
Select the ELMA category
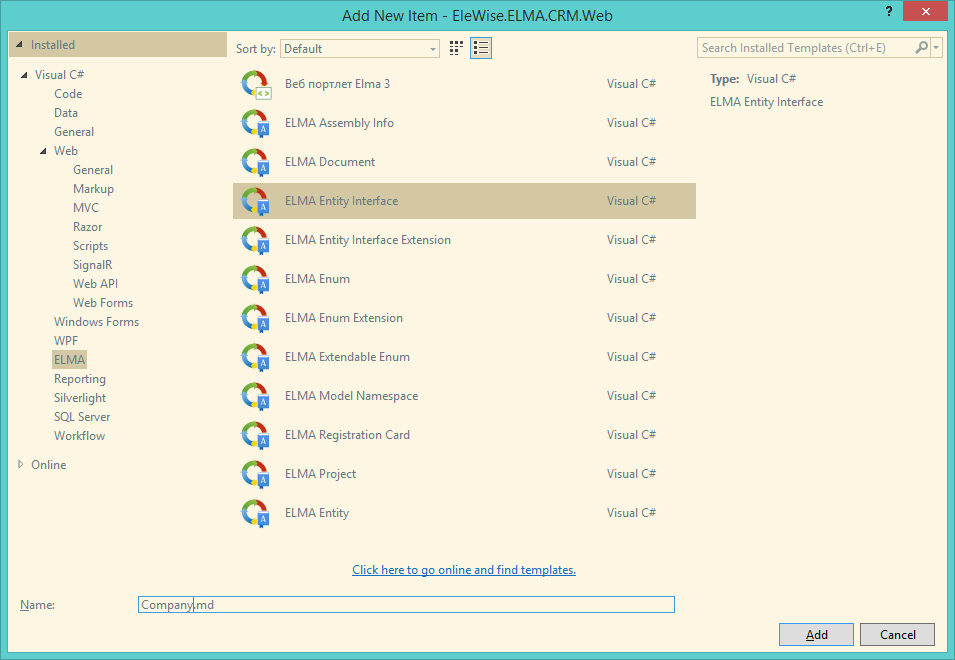tap(69, 359)
